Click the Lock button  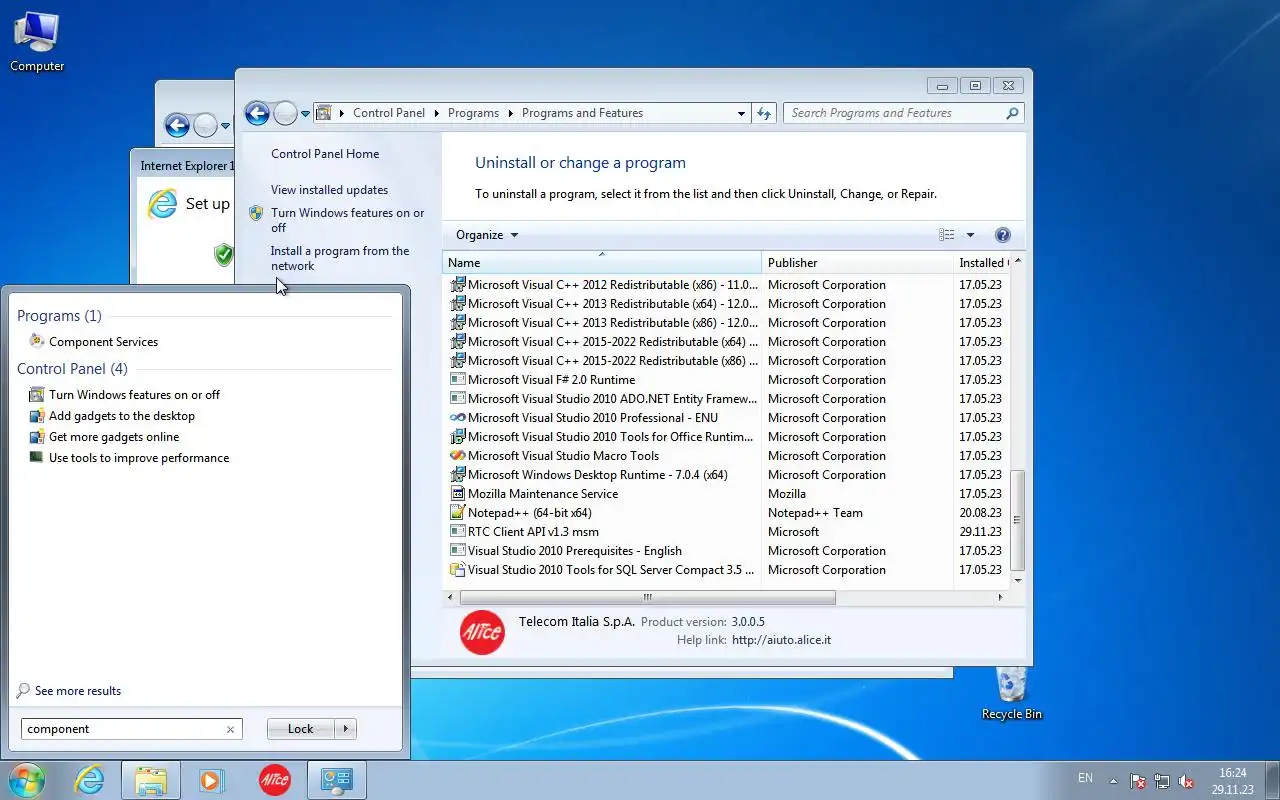click(301, 729)
